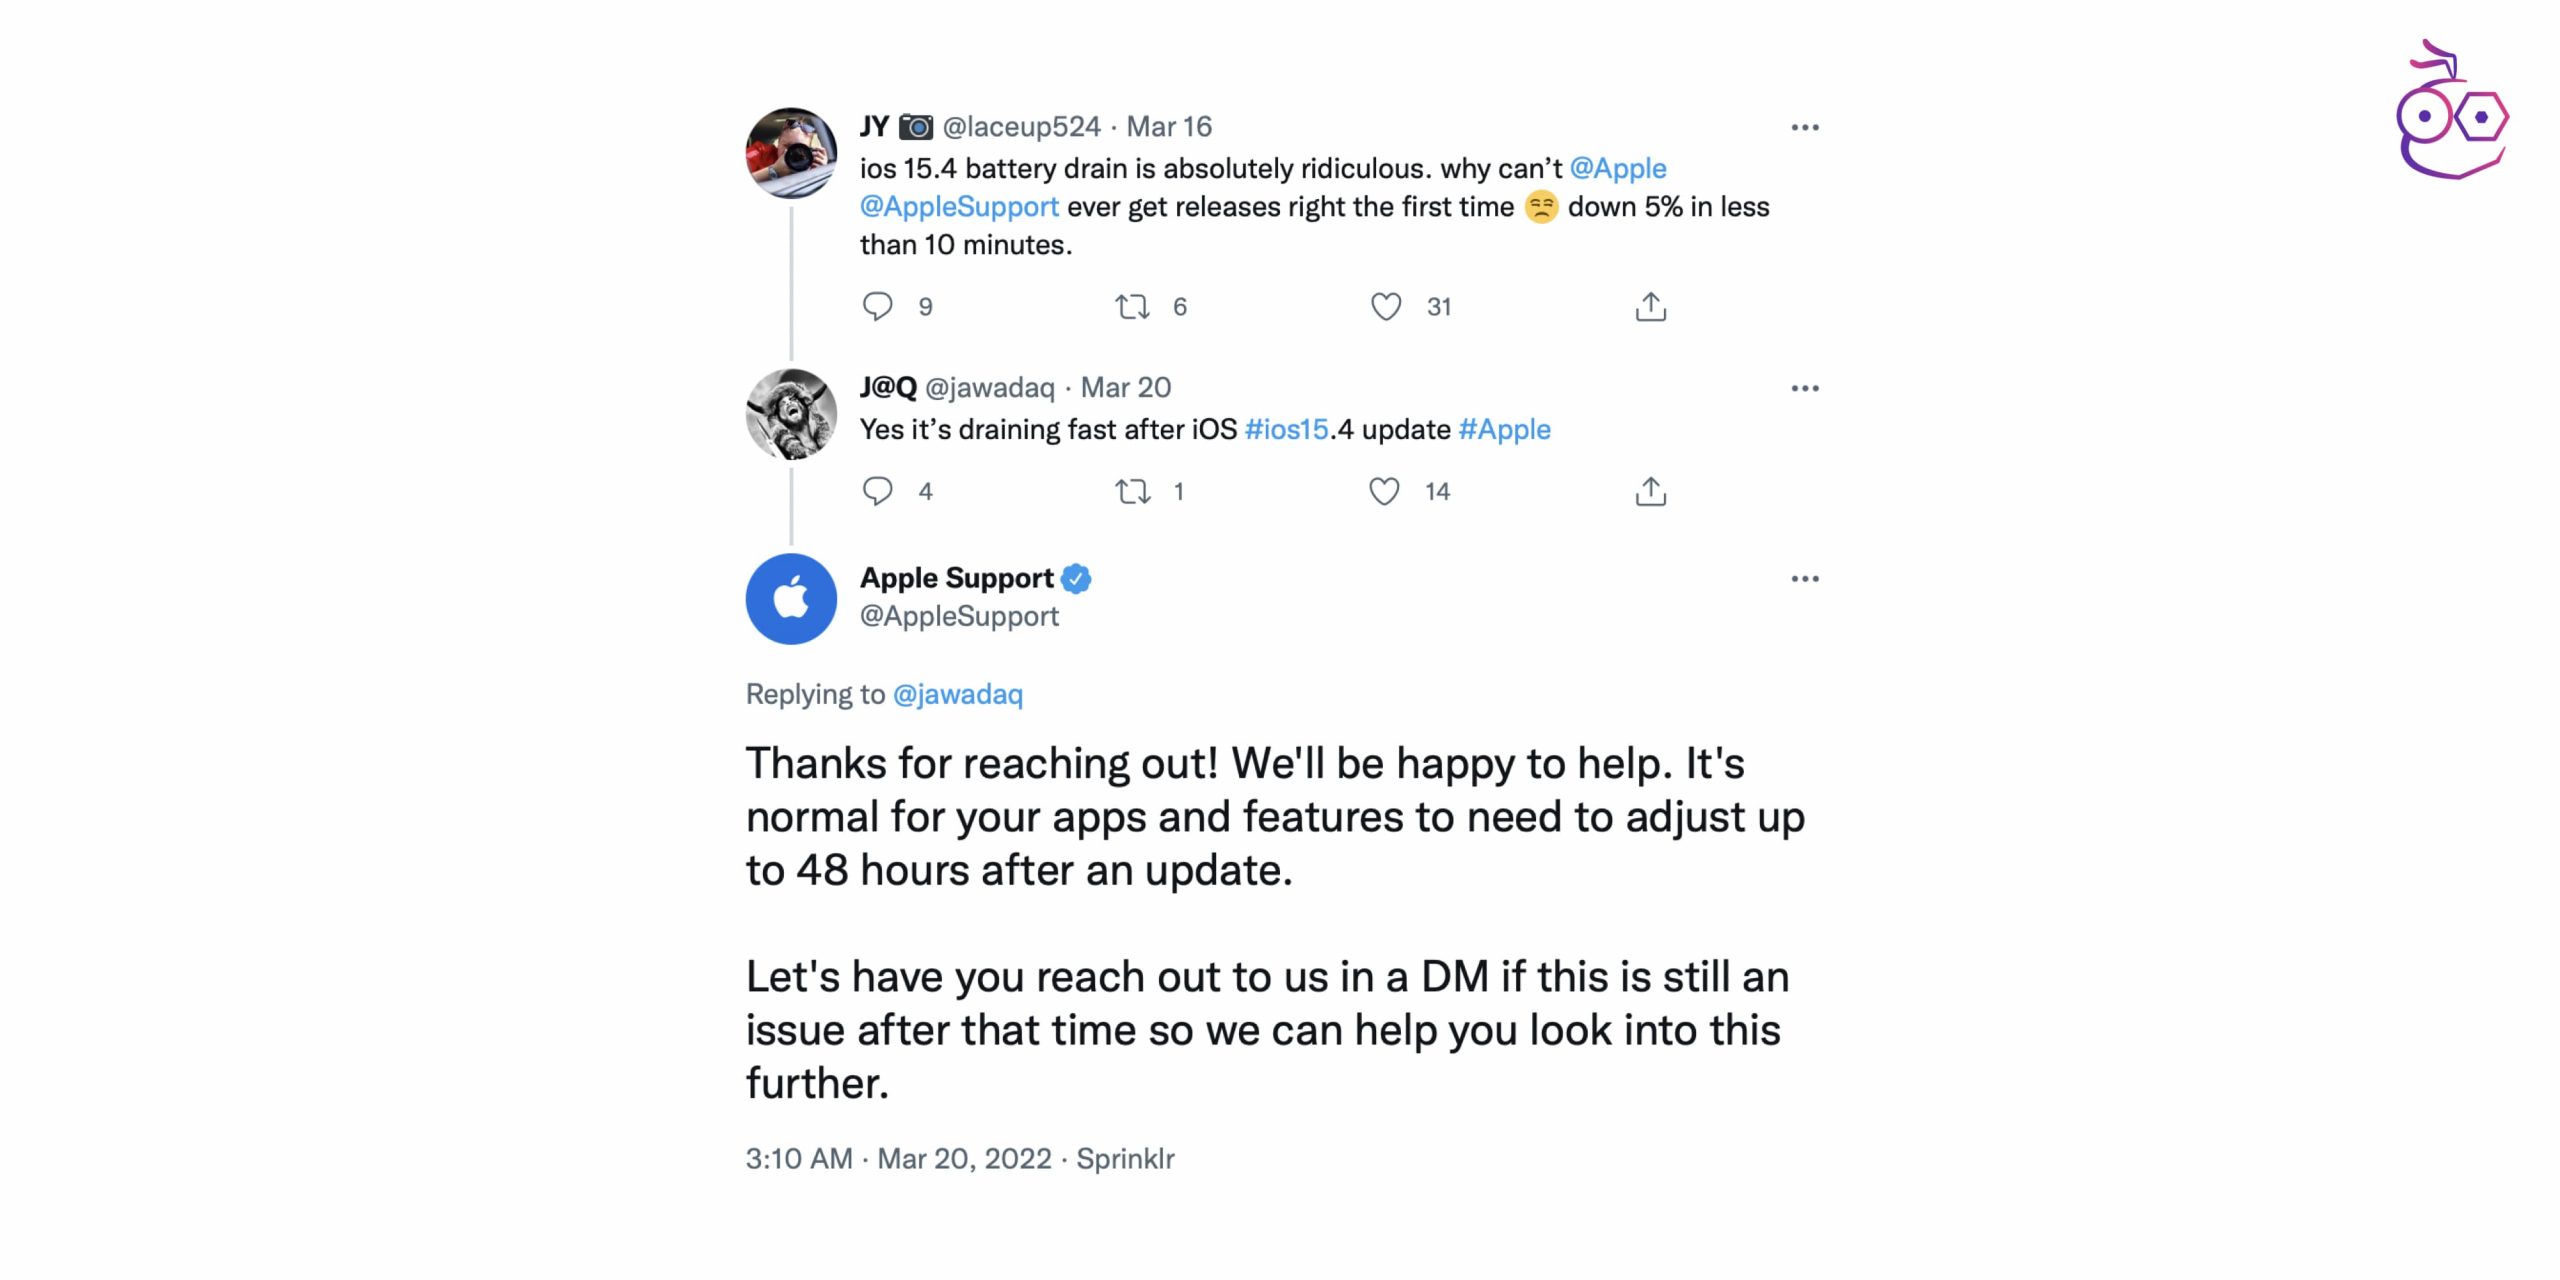
Task: Reply to J@Q's draining fast tweet
Action: point(877,491)
